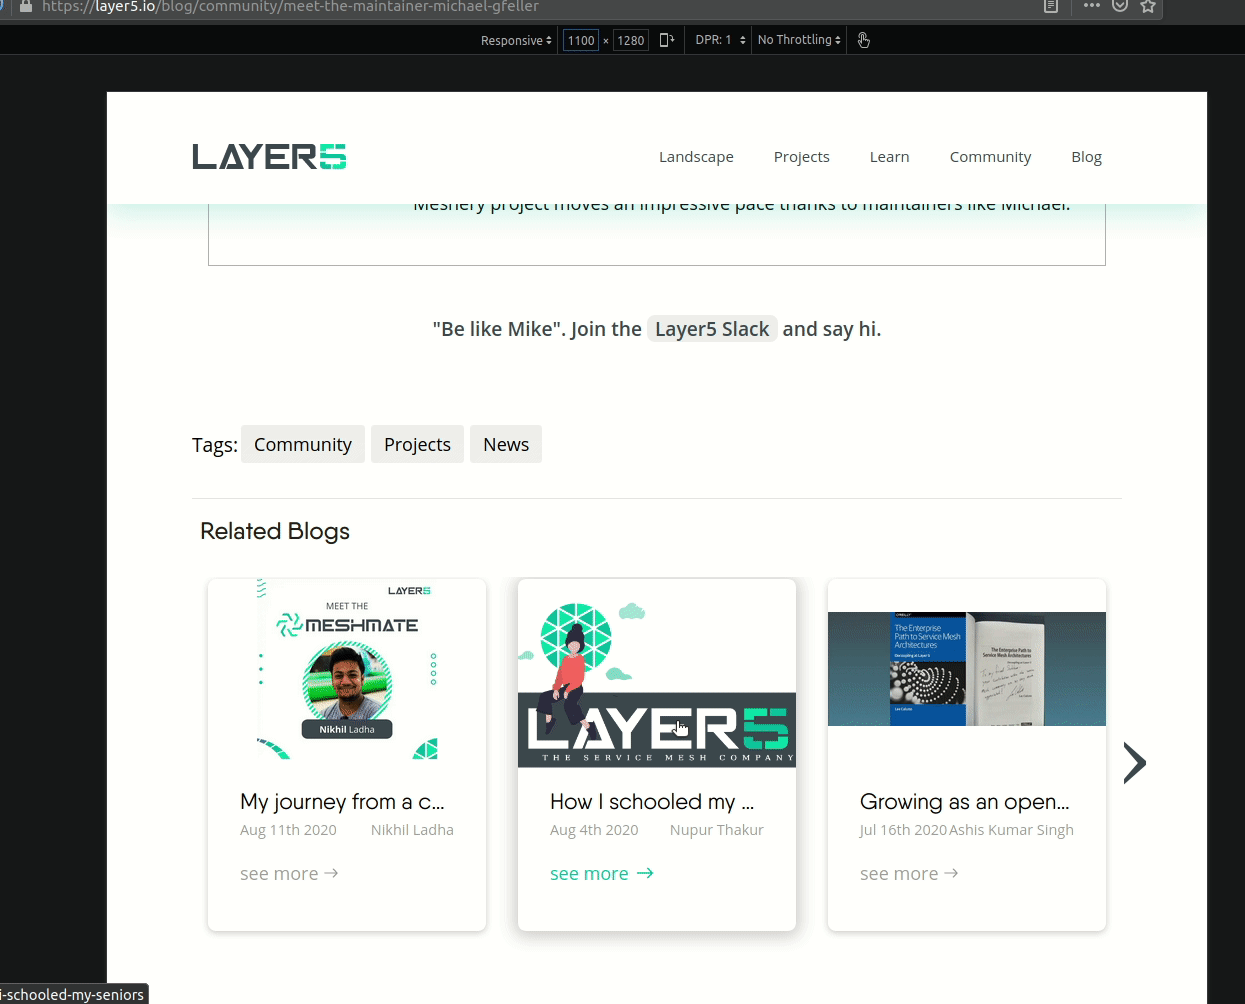Open the Projects navigation item
The height and width of the screenshot is (1004, 1245).
pyautogui.click(x=802, y=157)
